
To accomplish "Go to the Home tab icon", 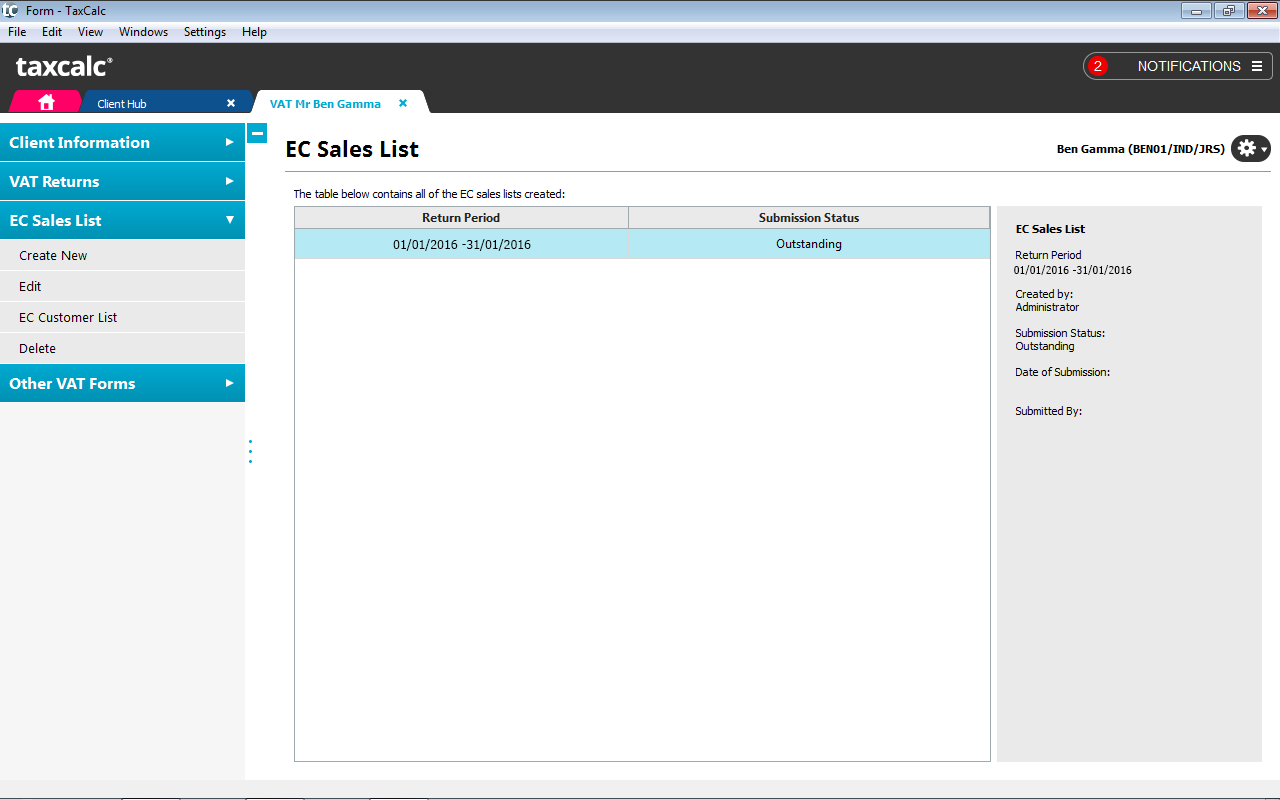I will [x=46, y=102].
